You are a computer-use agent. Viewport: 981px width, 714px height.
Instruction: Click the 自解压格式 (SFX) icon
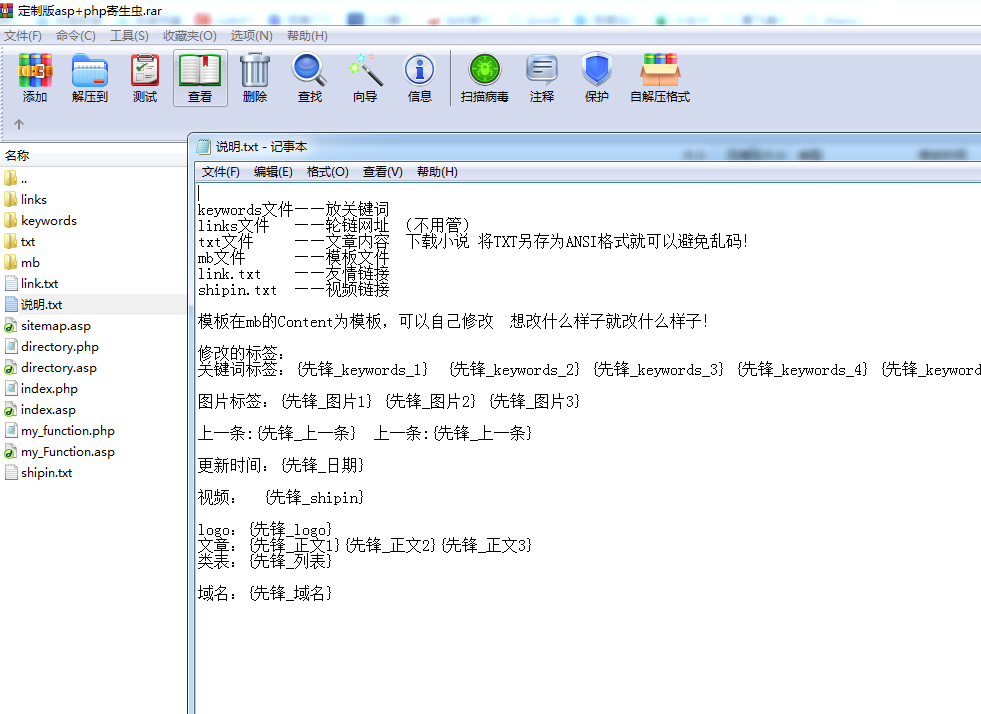pyautogui.click(x=660, y=78)
